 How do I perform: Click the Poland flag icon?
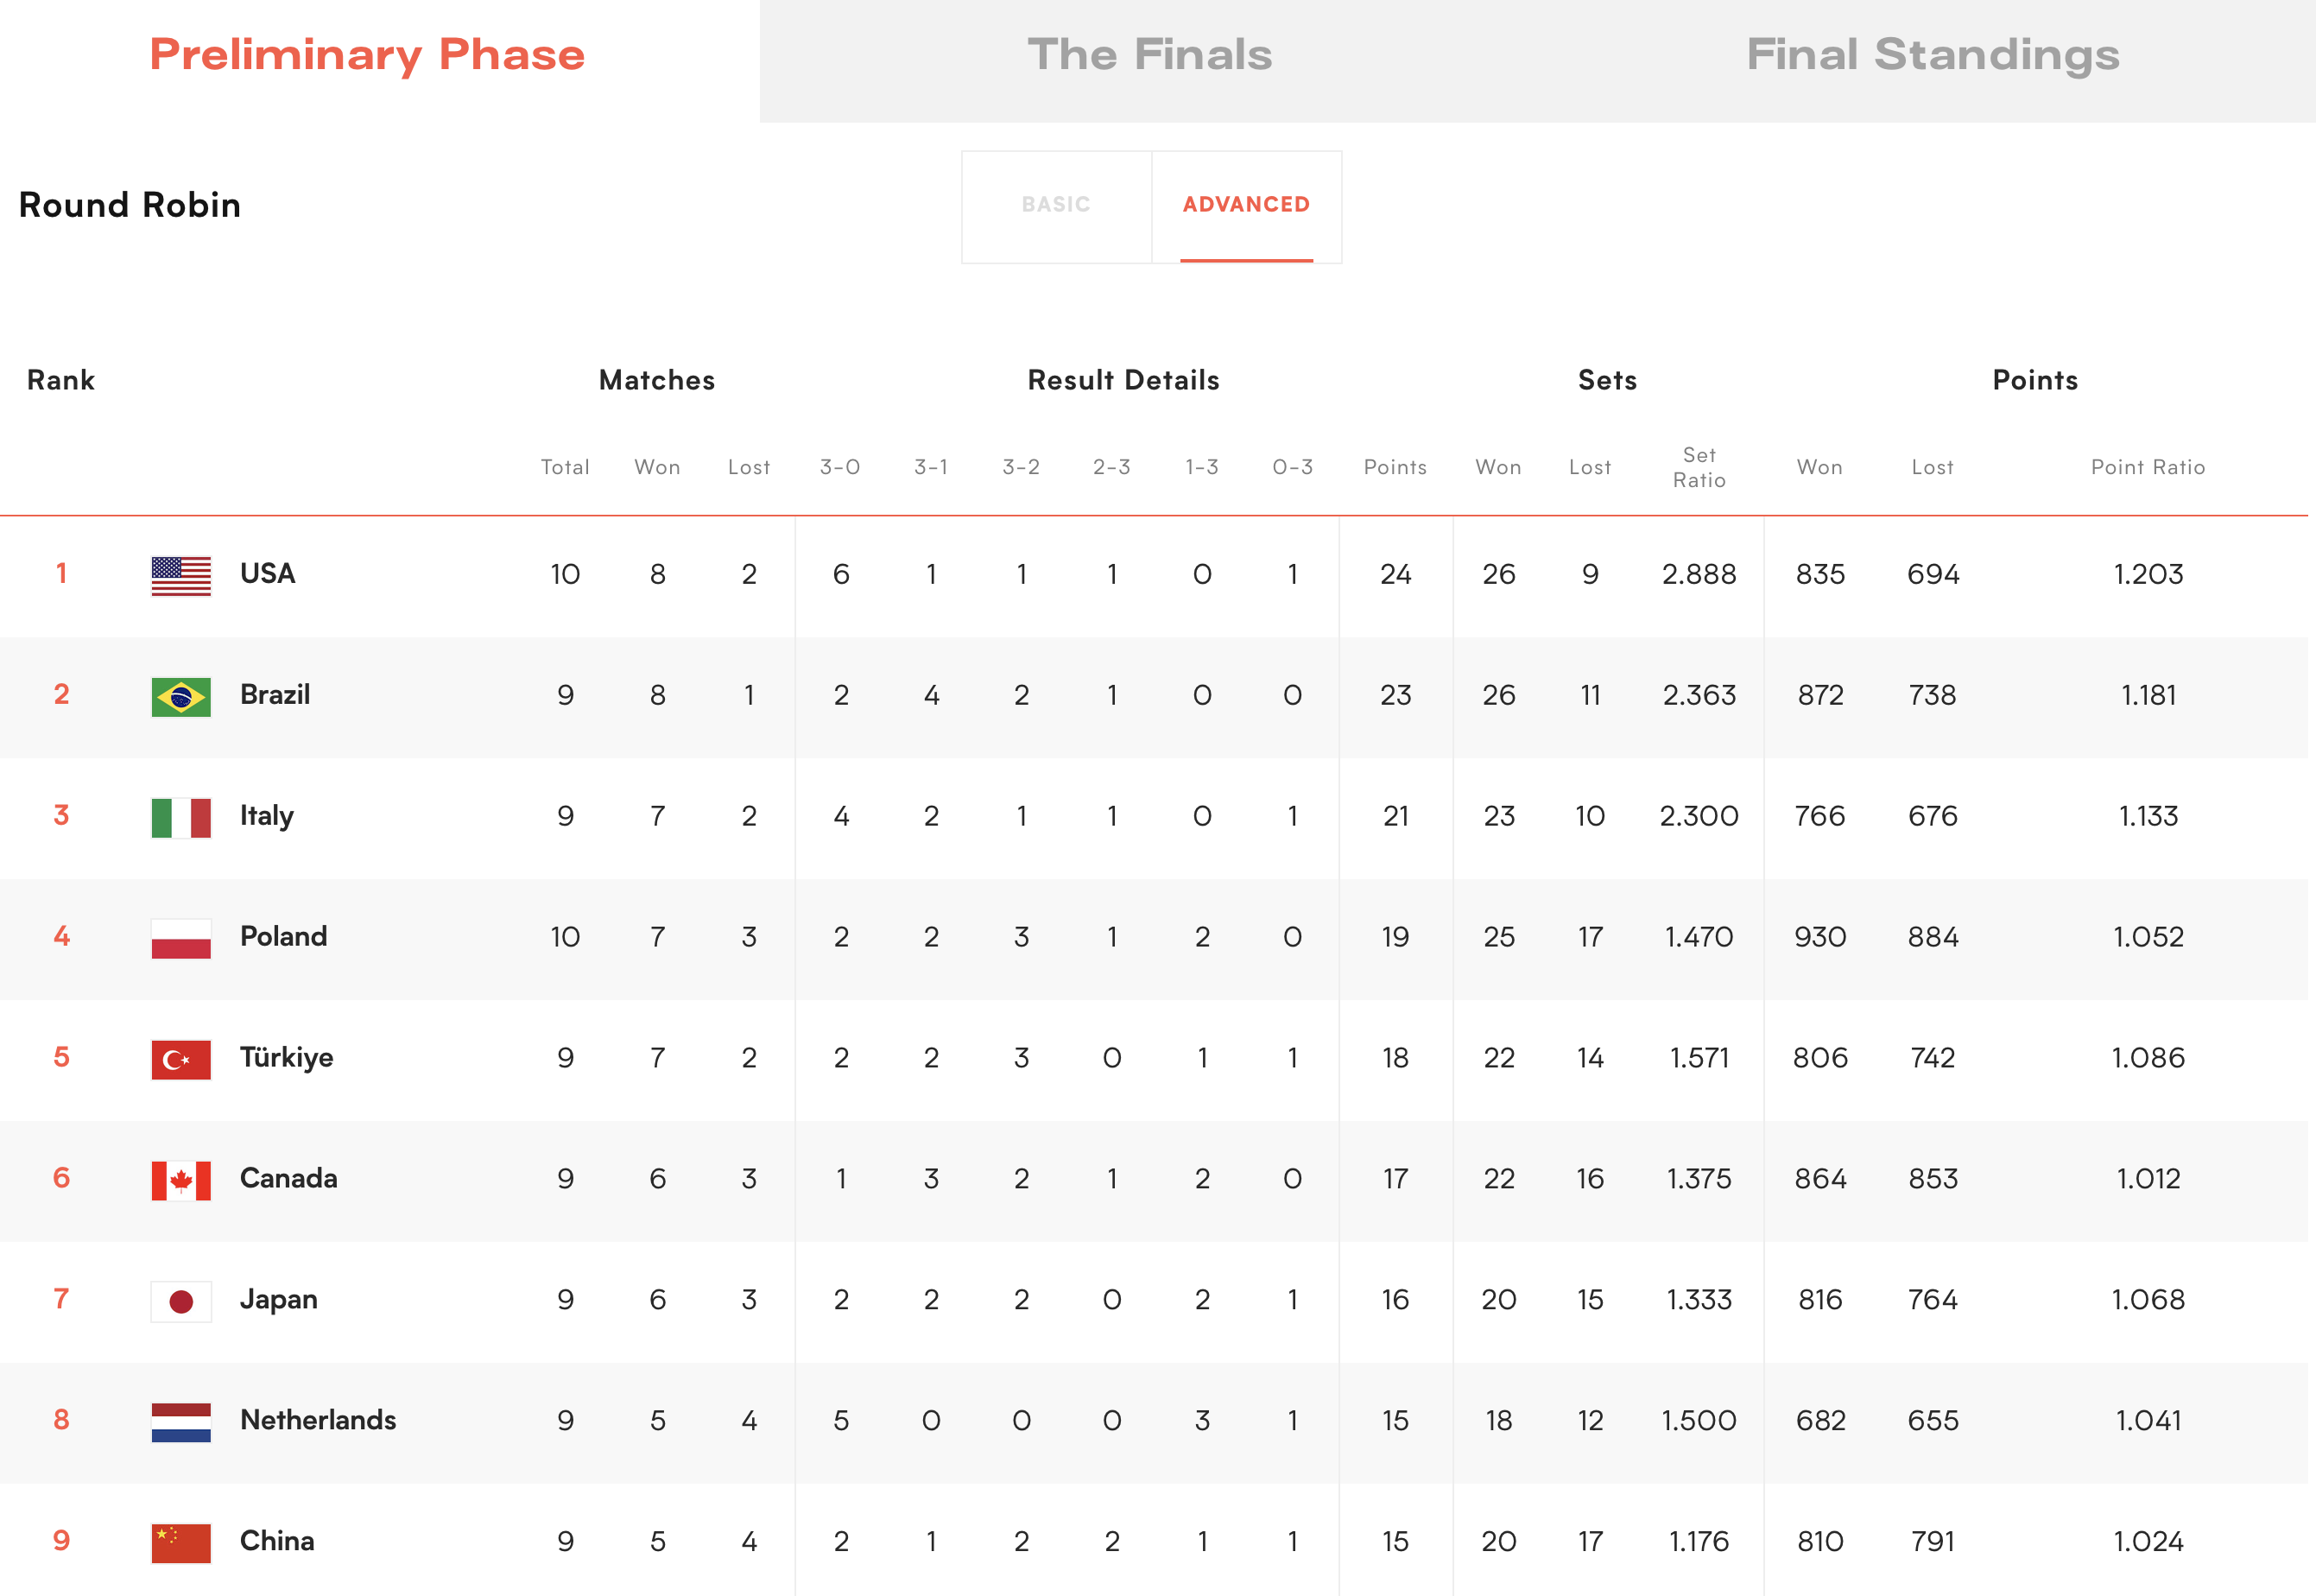(x=181, y=939)
